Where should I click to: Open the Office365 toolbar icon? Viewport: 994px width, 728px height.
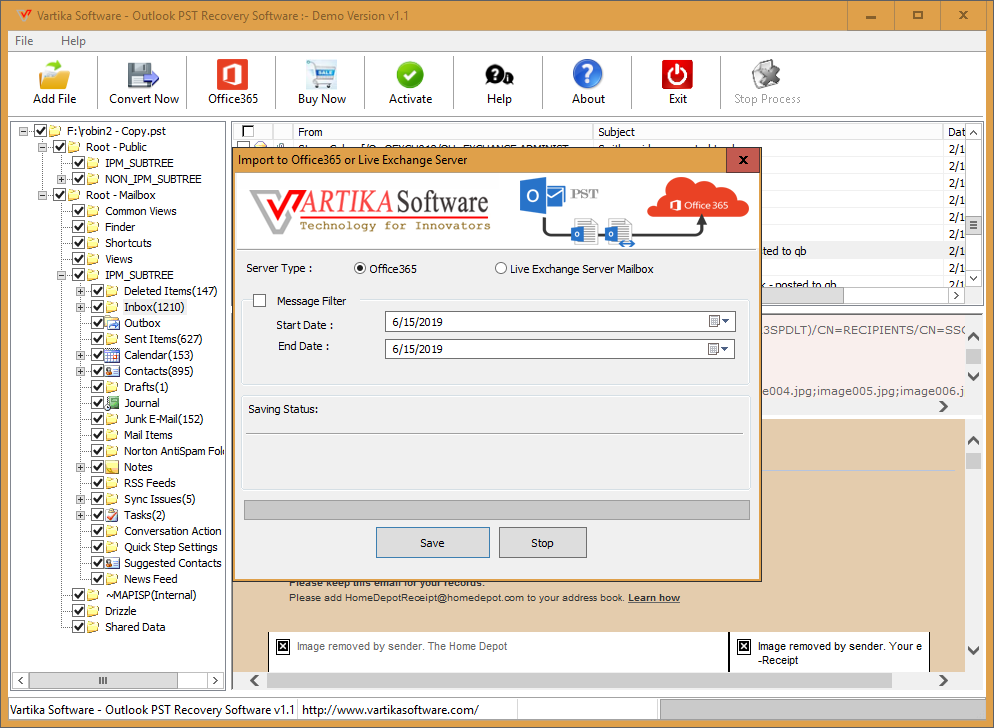[233, 75]
